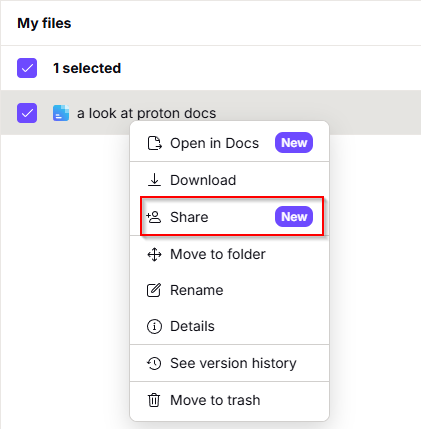
Task: Click the version history clock icon
Action: [154, 363]
